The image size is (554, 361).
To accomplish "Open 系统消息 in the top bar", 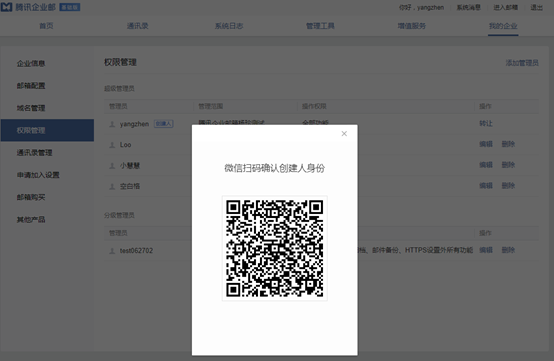I will (x=468, y=7).
